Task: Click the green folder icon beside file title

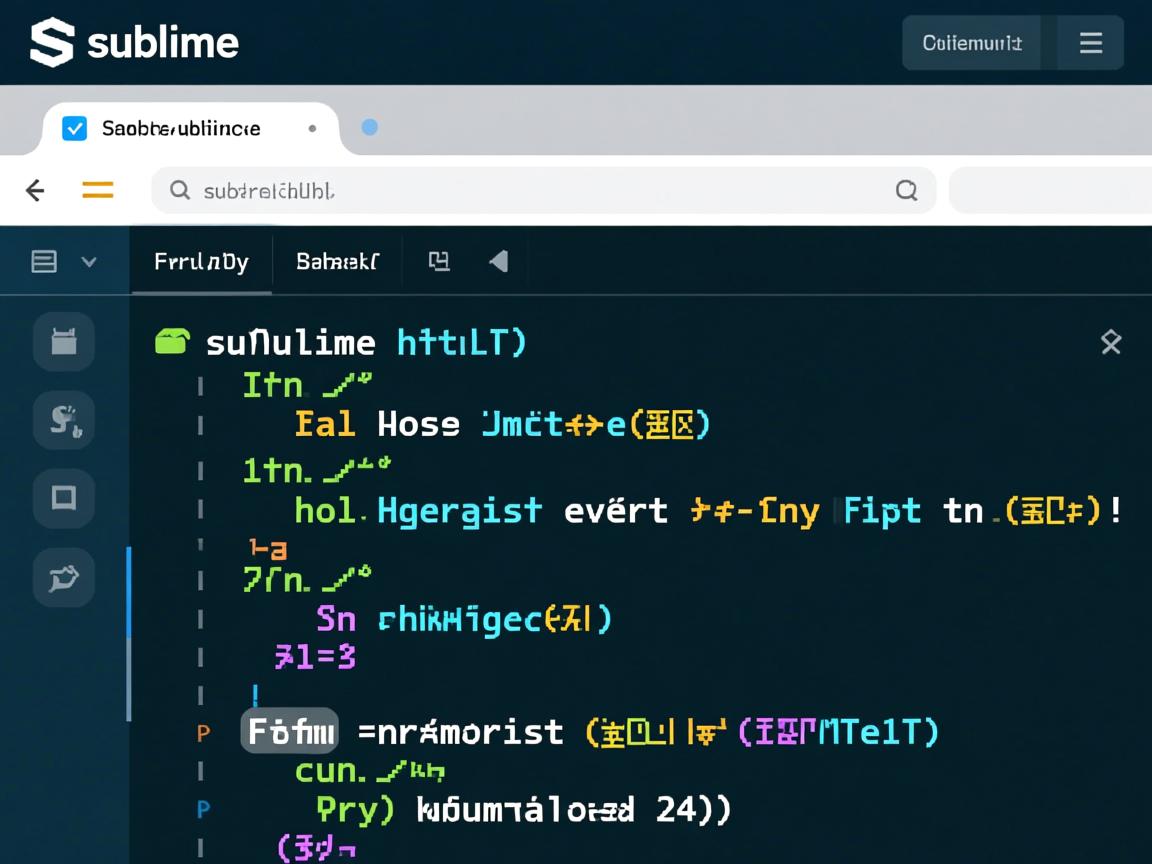Action: [x=172, y=342]
